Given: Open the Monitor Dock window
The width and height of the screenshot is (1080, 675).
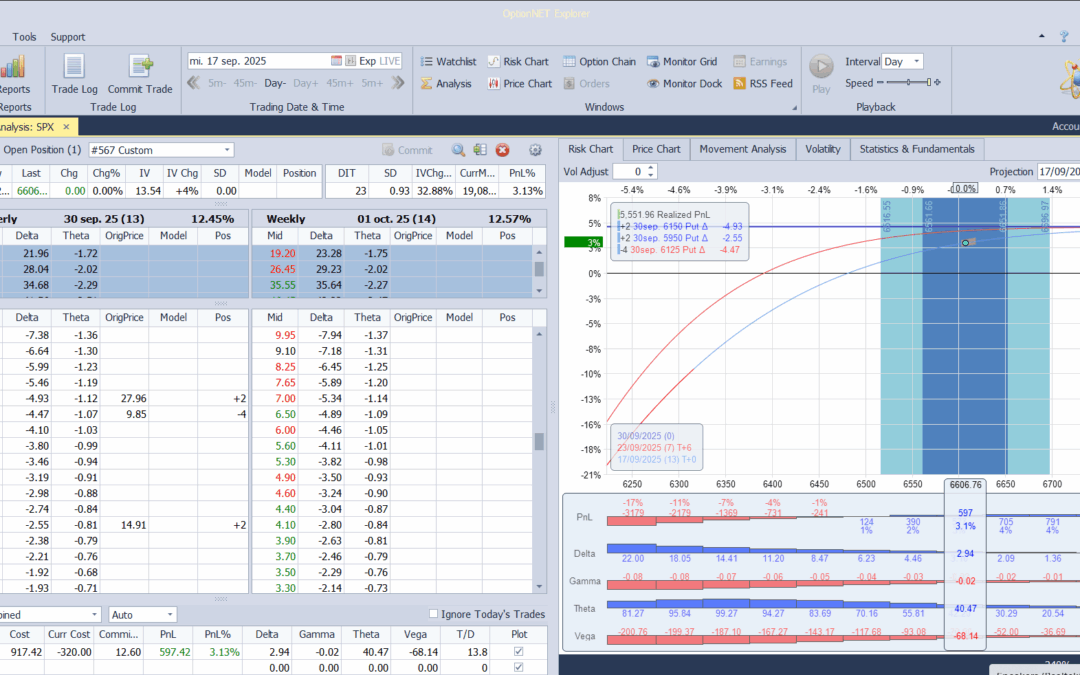Looking at the screenshot, I should tap(684, 83).
